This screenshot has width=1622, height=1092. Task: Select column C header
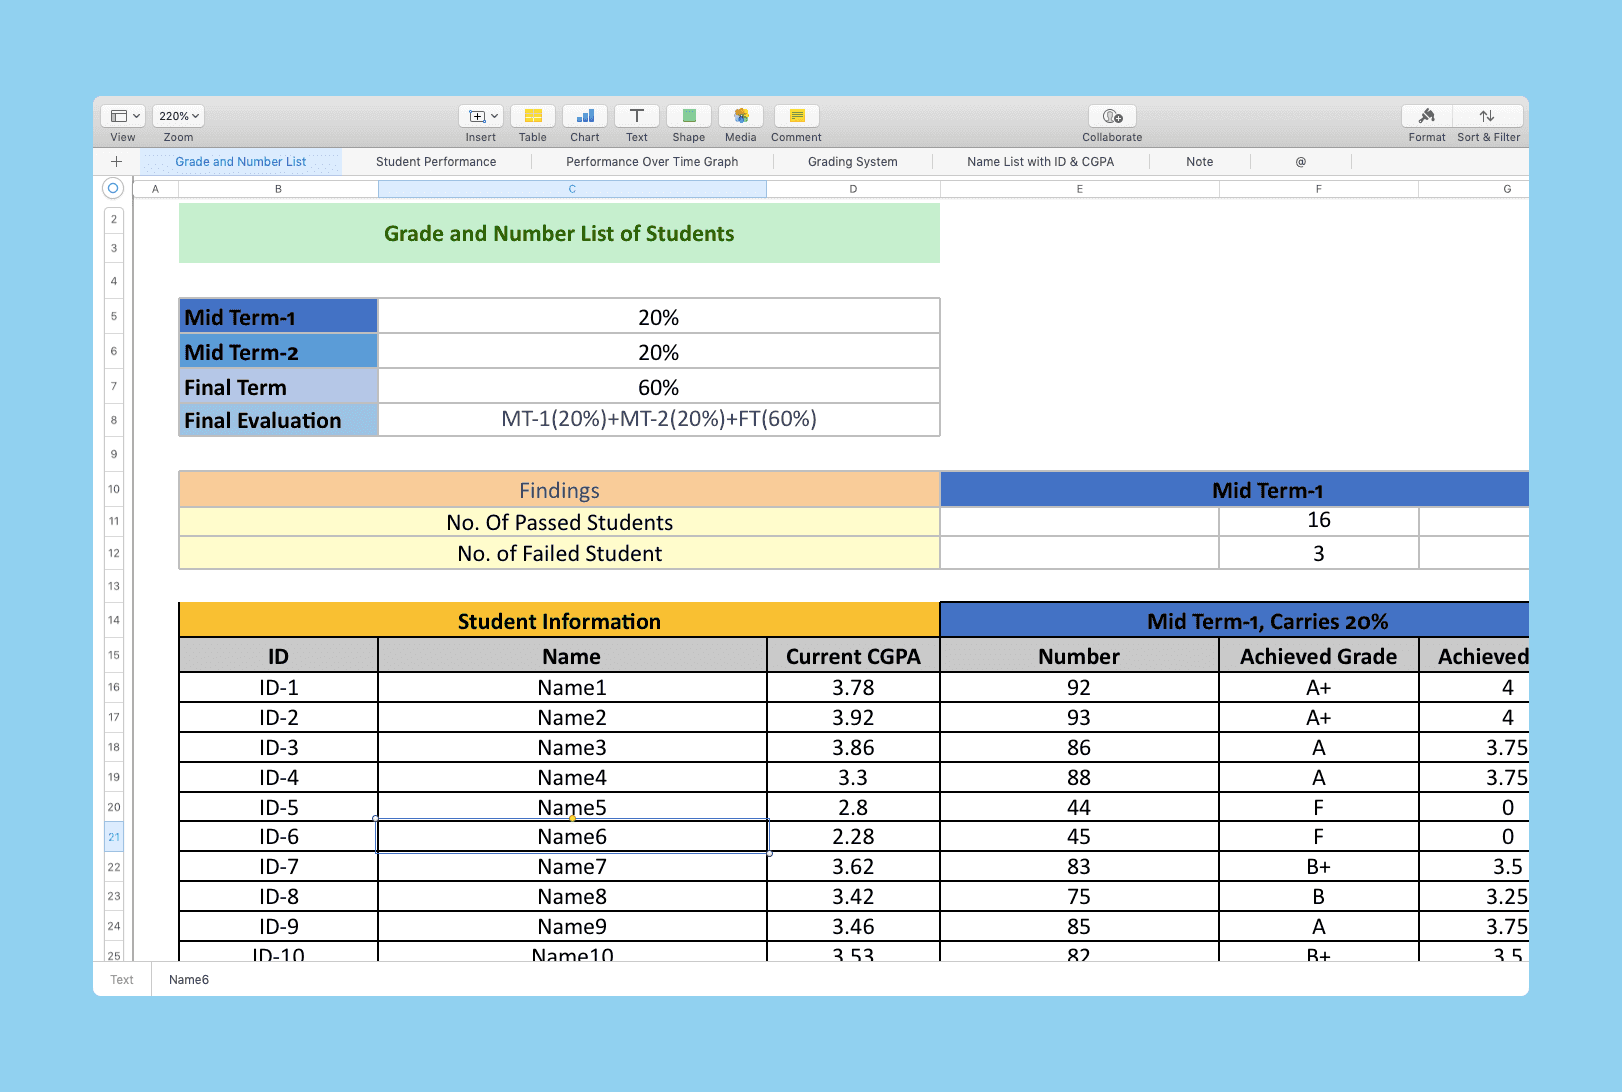(x=572, y=189)
